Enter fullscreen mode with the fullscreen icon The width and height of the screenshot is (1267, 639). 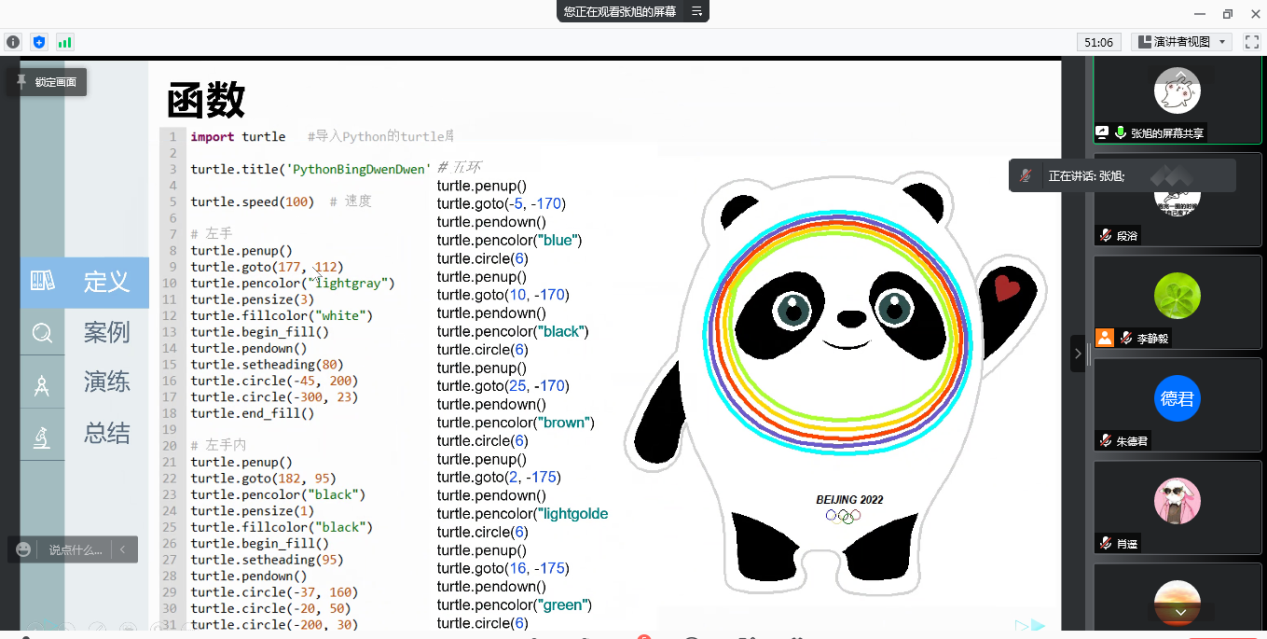point(1251,42)
